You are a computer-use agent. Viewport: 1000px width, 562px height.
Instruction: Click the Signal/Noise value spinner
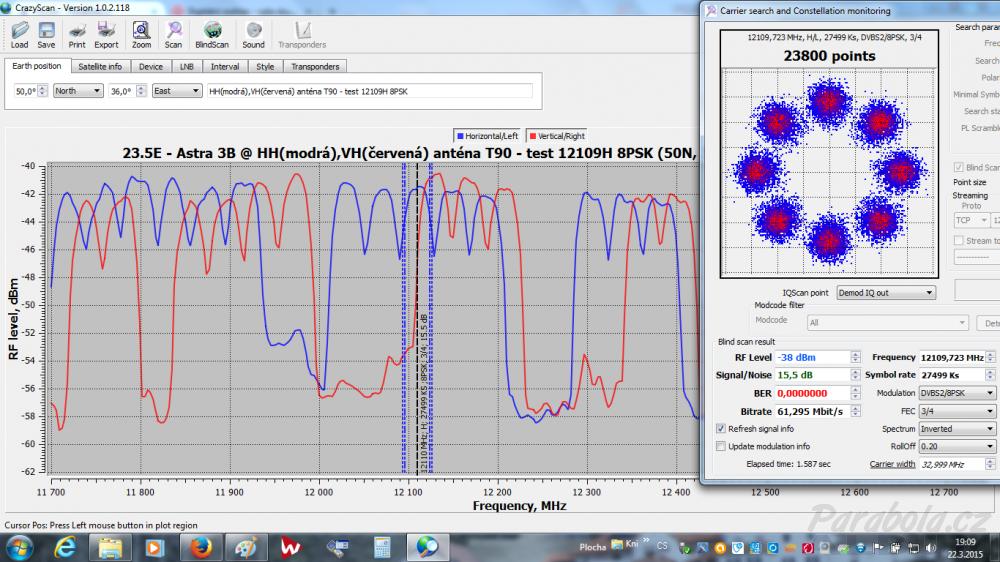[x=855, y=375]
